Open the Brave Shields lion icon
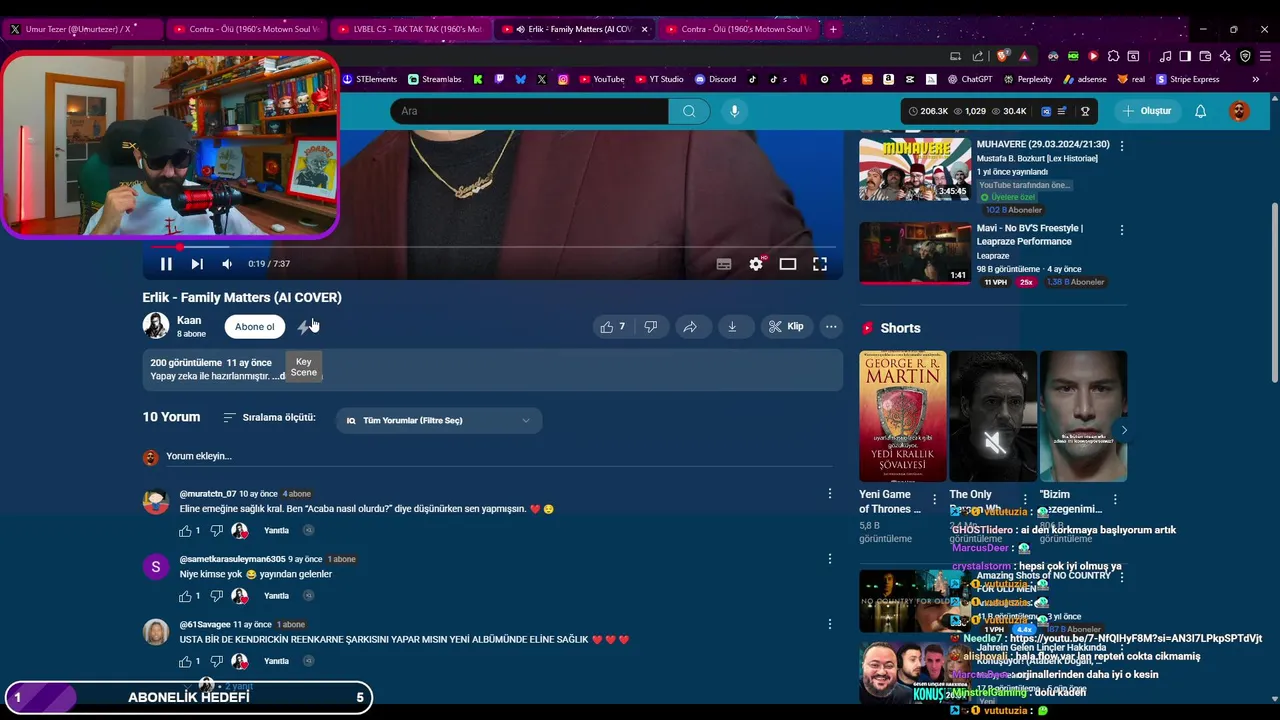 (1003, 56)
